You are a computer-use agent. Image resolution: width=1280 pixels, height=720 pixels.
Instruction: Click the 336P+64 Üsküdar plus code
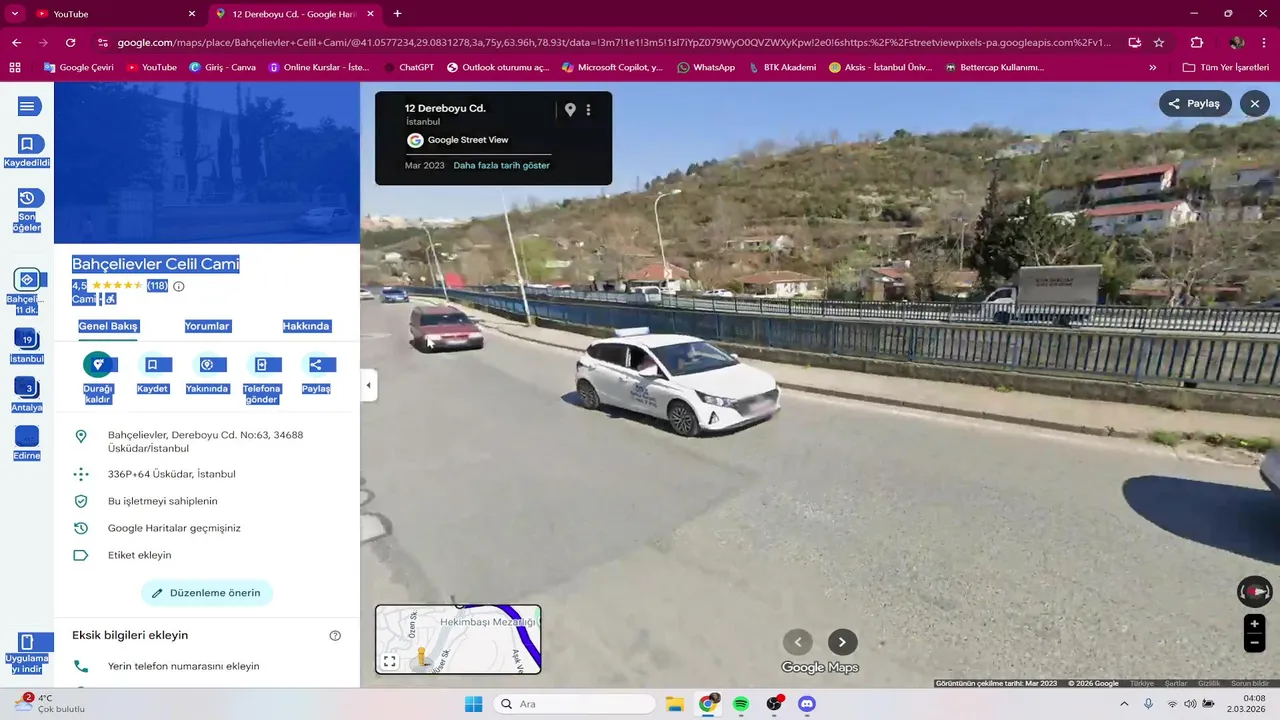[x=171, y=474]
